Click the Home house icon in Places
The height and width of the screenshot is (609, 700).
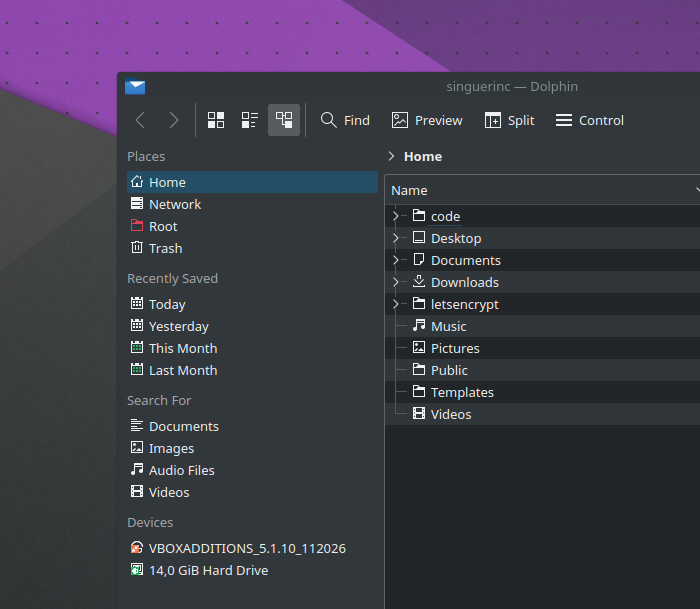[137, 182]
